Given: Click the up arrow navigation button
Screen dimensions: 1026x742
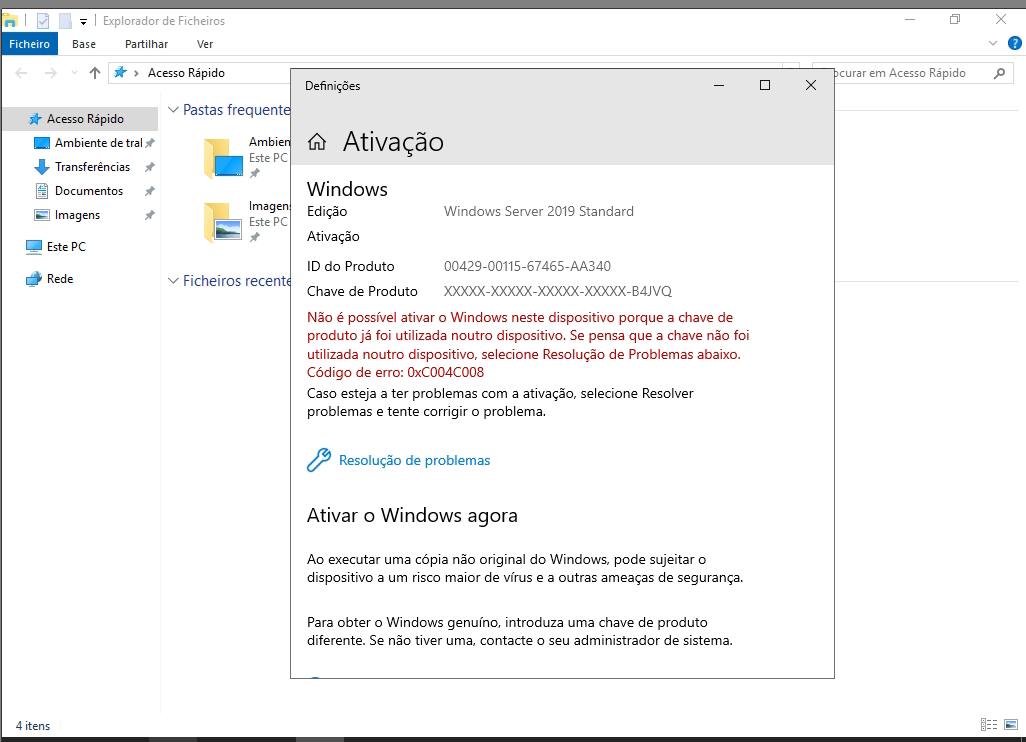Looking at the screenshot, I should [x=95, y=73].
